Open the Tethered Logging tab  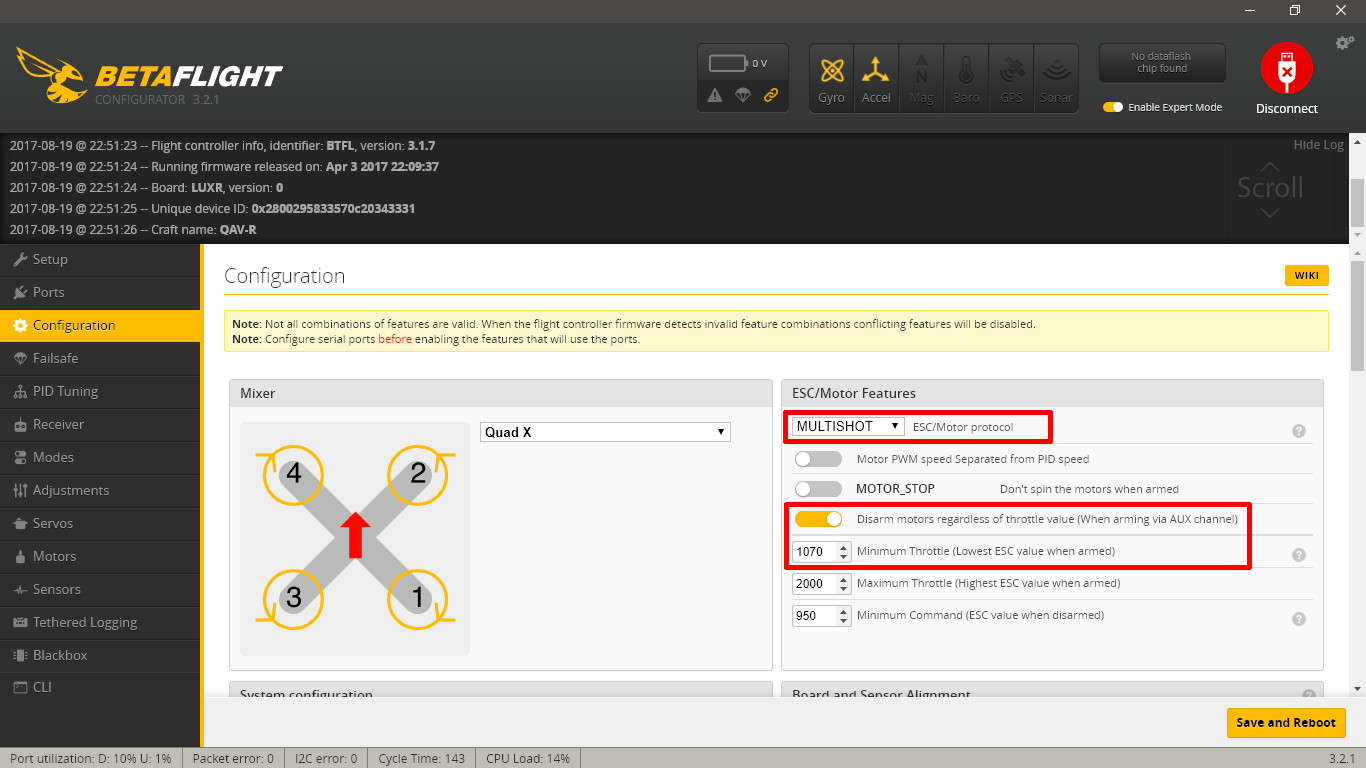tap(100, 622)
